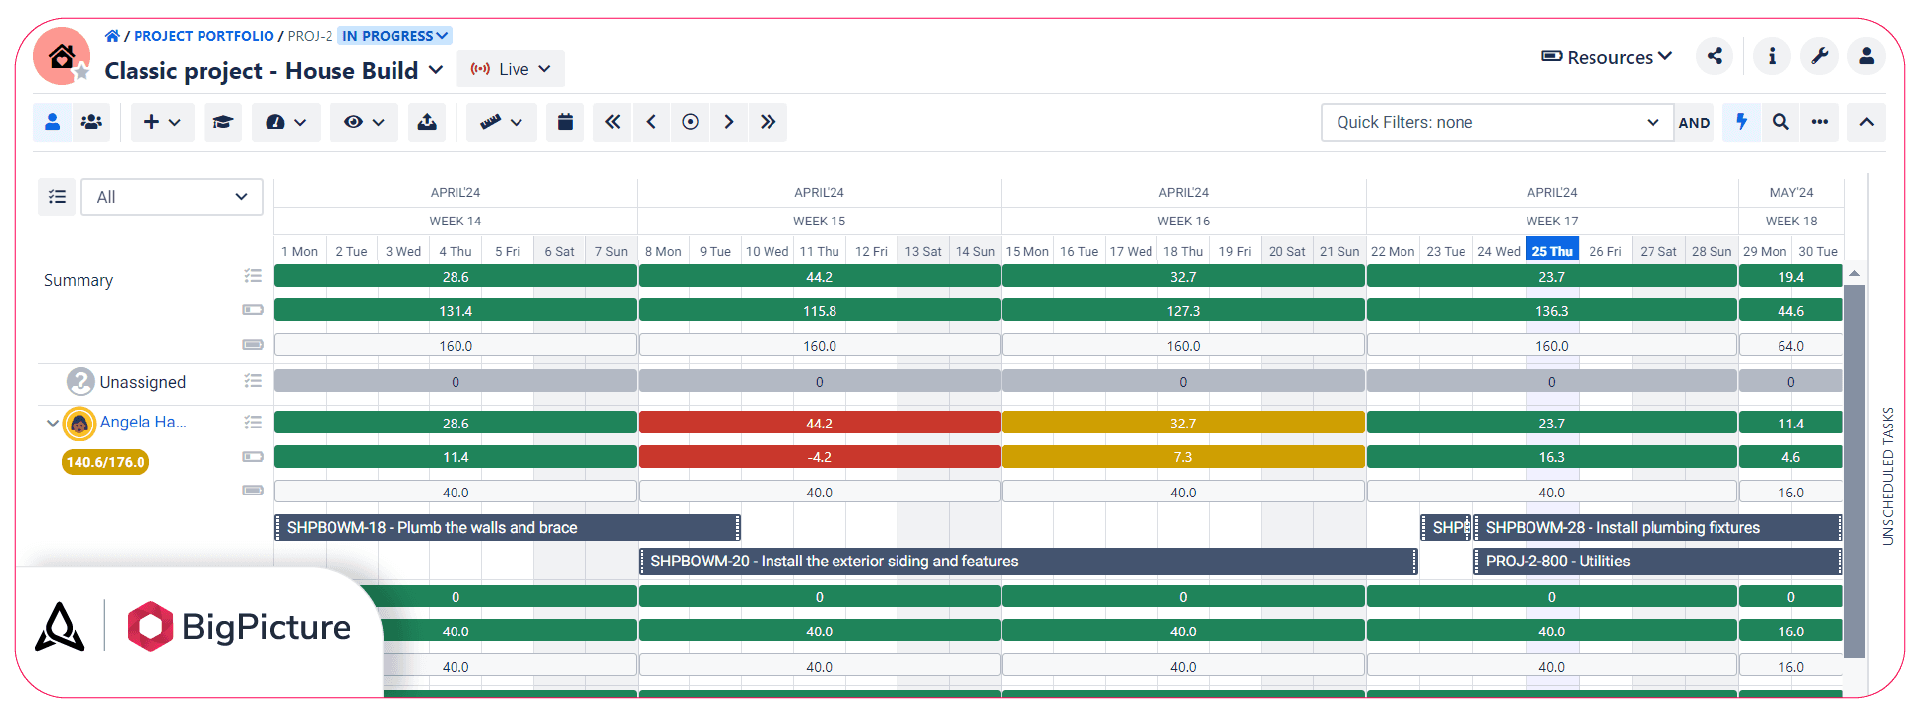
Task: Click the vertical scrollbar thumb
Action: (x=1854, y=470)
